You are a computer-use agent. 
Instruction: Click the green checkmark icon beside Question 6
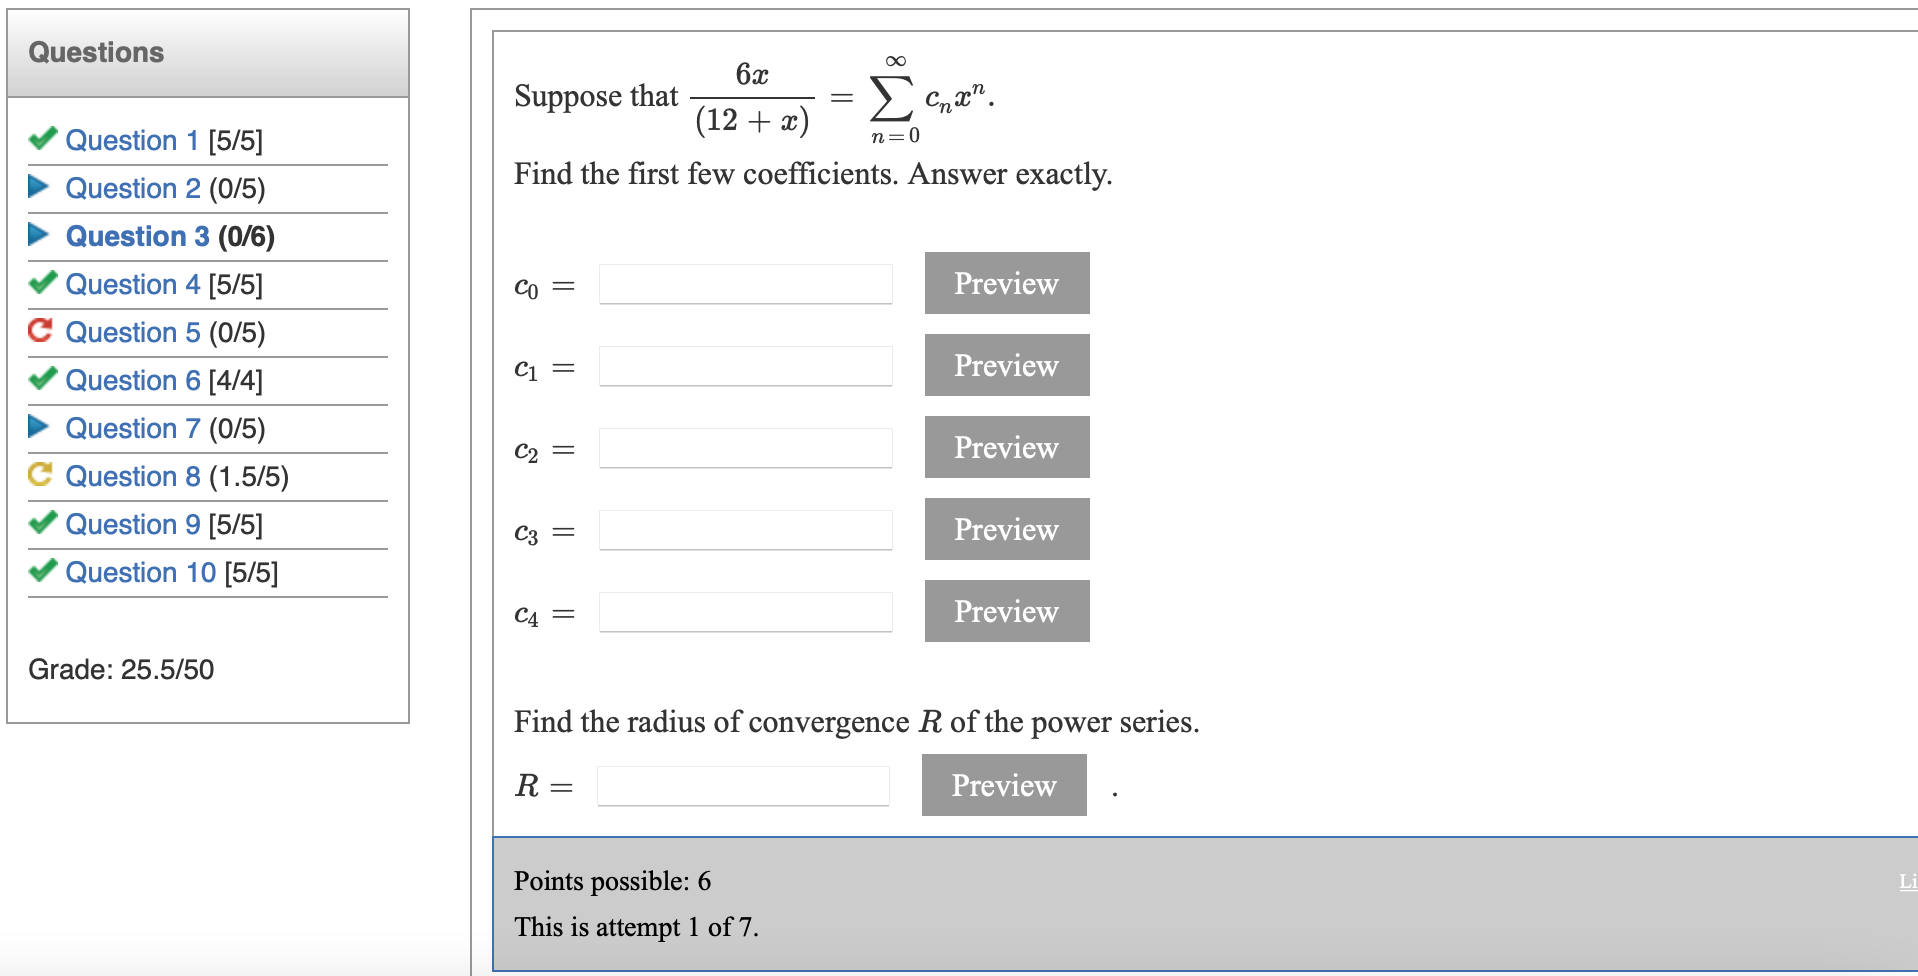coord(41,380)
